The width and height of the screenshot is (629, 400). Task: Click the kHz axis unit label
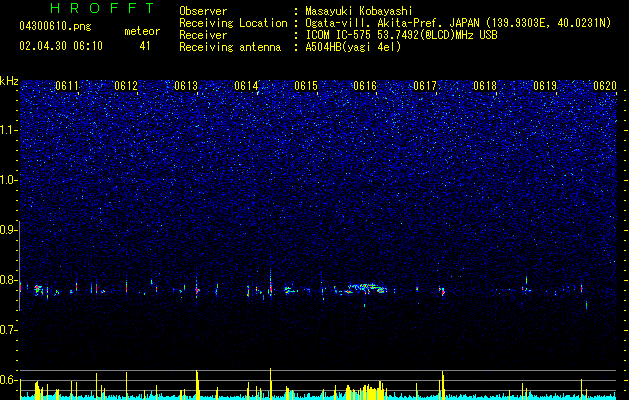pyautogui.click(x=9, y=81)
